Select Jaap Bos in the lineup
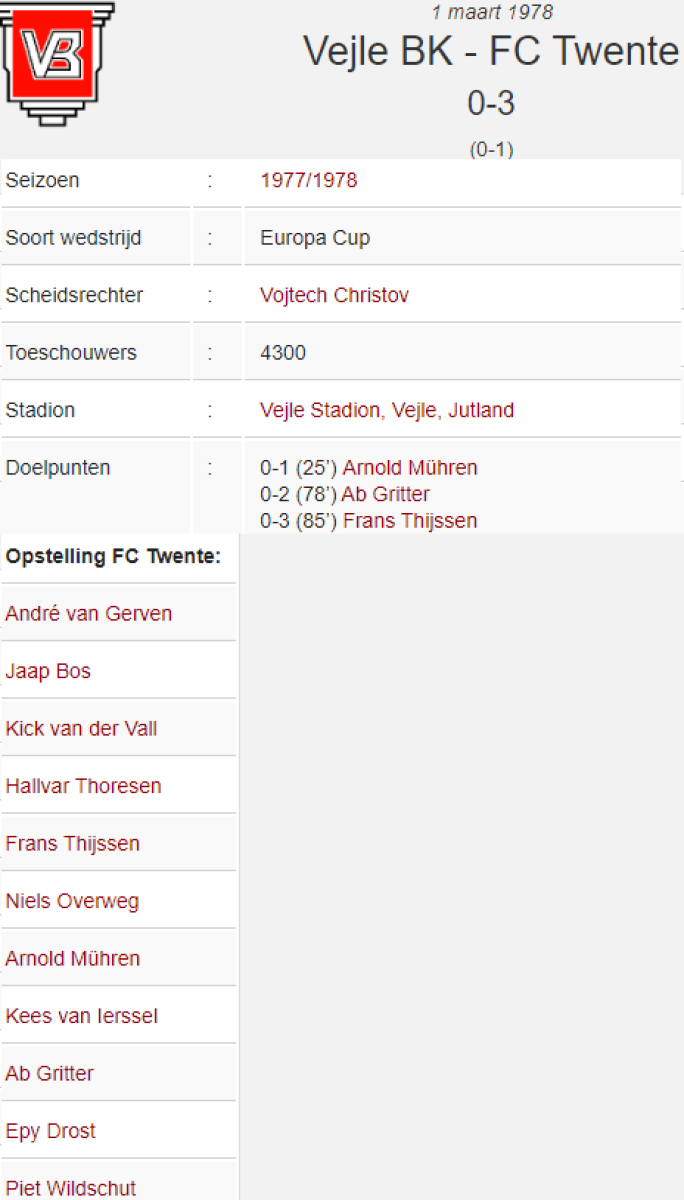Viewport: 684px width, 1200px height. point(48,671)
